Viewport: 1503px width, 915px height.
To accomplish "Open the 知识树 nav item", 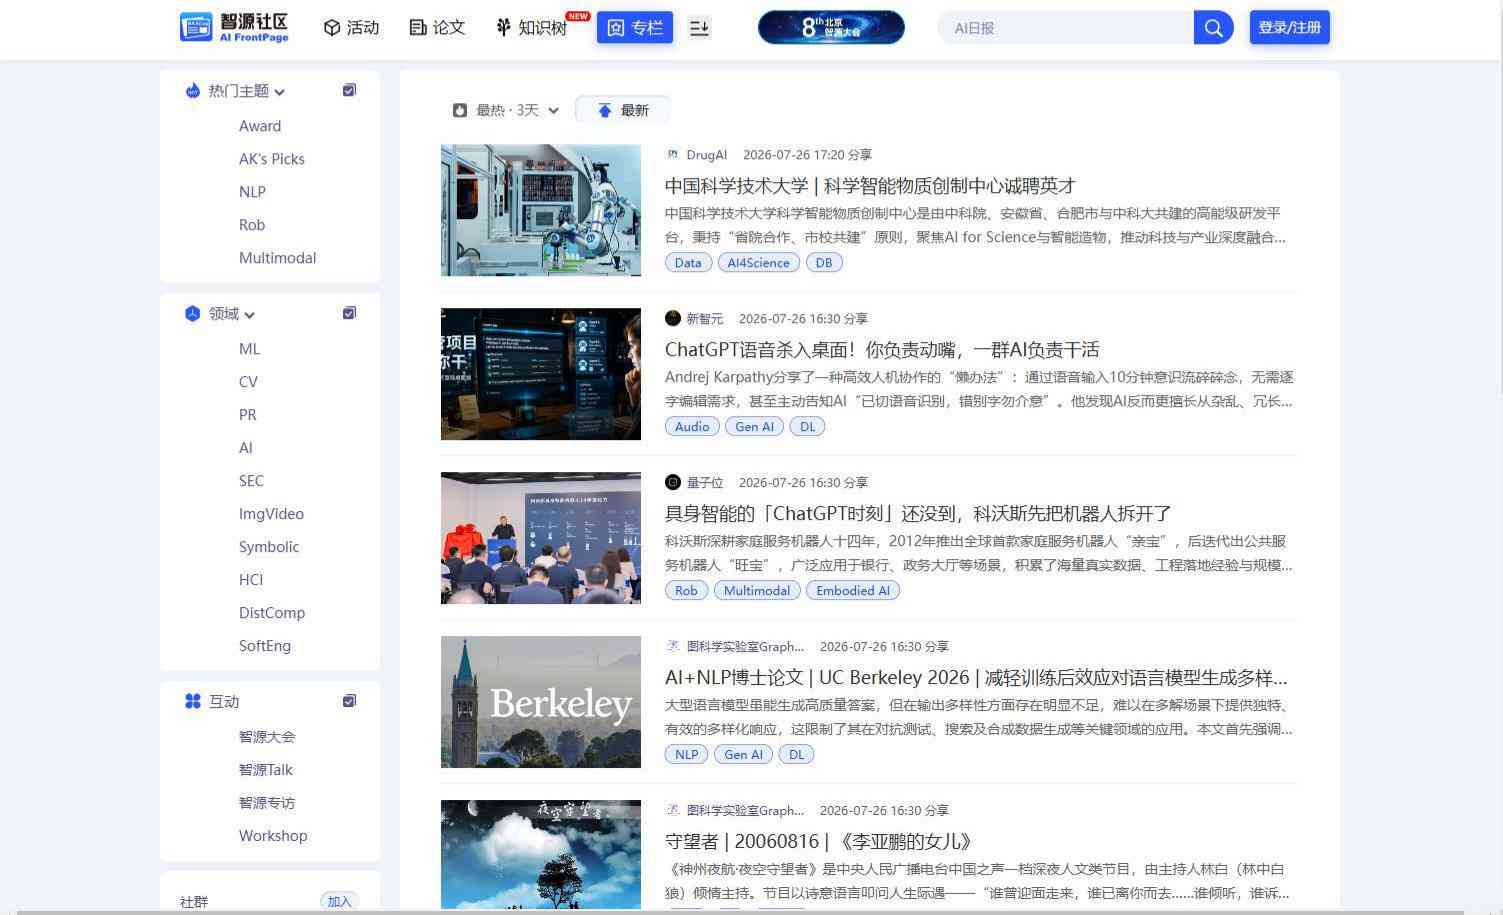I will (x=532, y=28).
